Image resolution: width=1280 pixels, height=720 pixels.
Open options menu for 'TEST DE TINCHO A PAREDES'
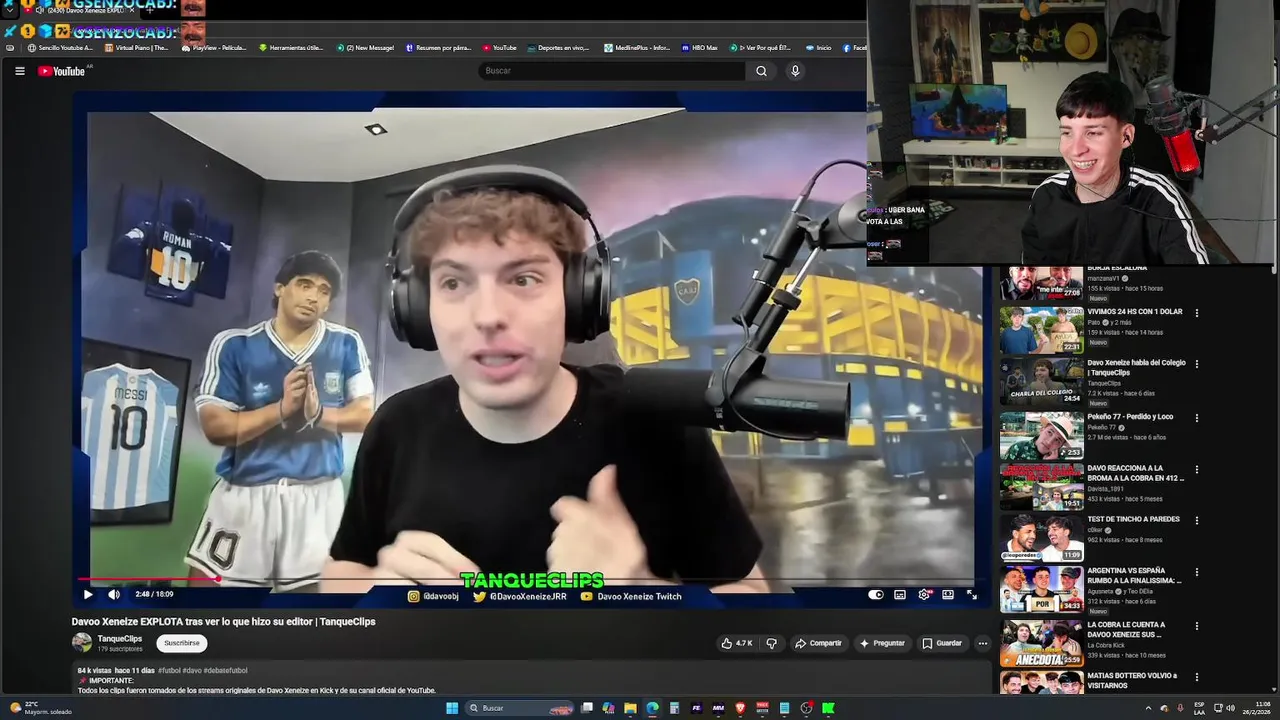click(1197, 521)
